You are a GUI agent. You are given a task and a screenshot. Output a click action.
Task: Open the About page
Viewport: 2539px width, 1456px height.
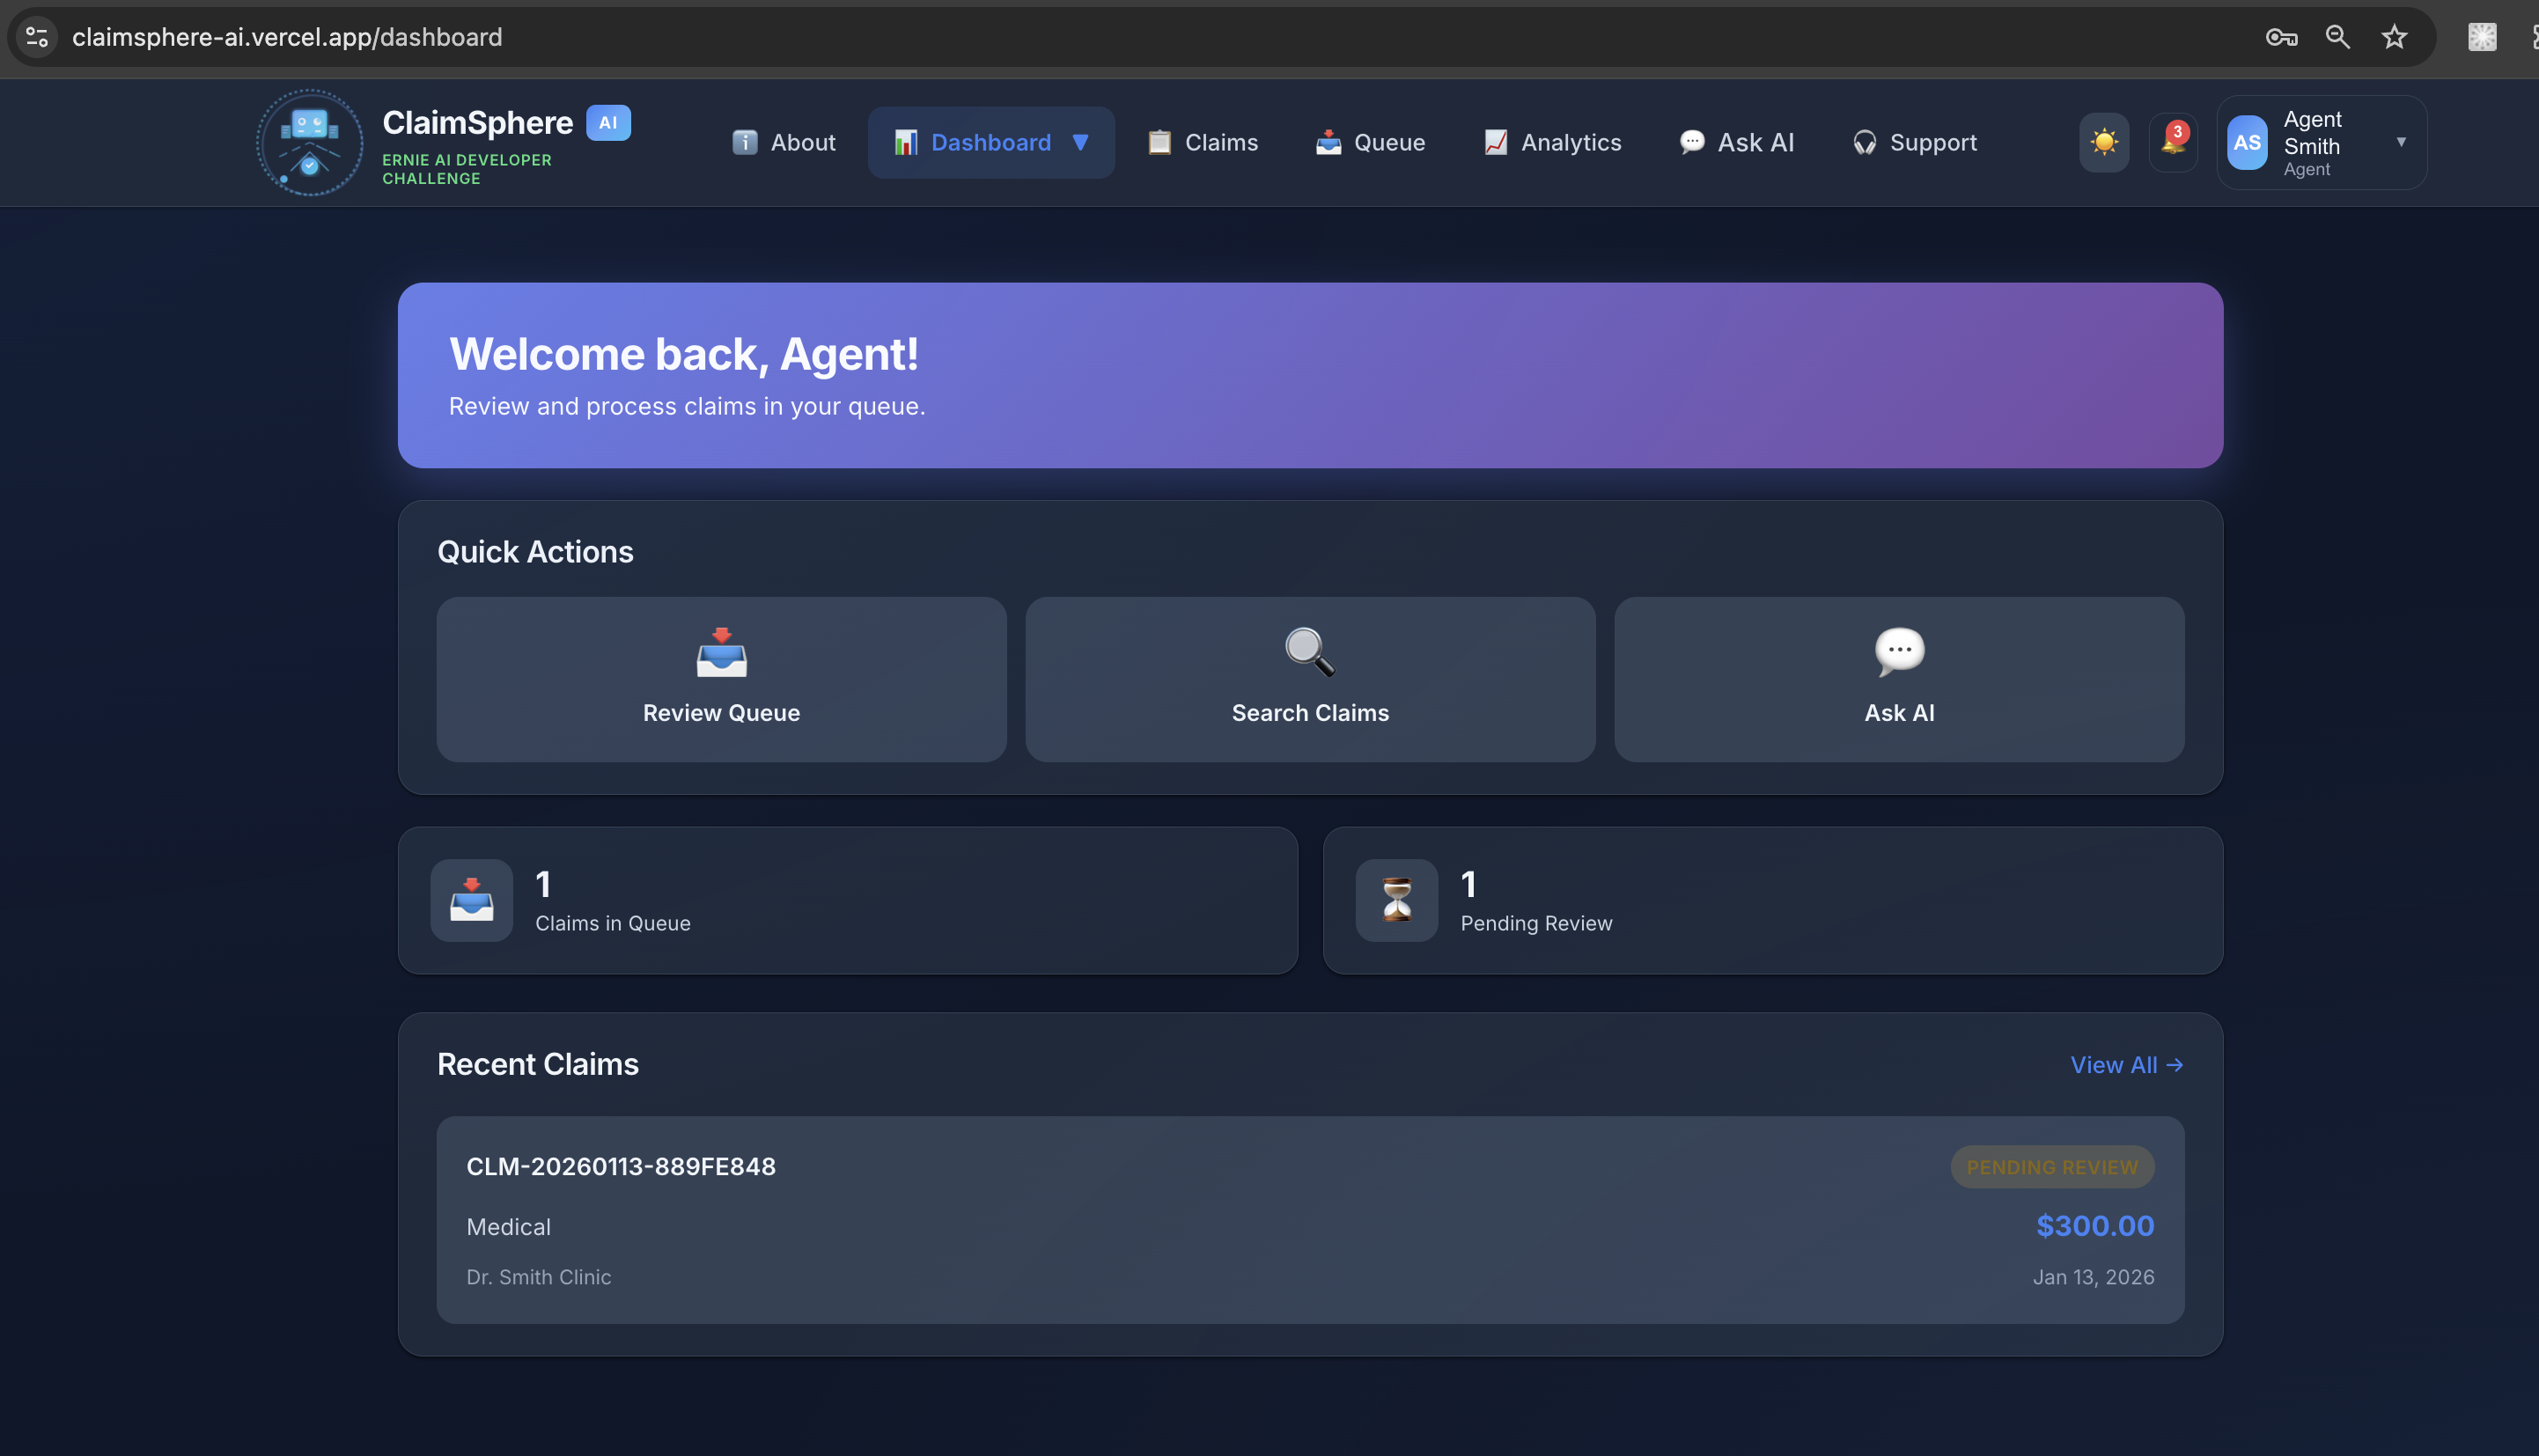point(784,143)
